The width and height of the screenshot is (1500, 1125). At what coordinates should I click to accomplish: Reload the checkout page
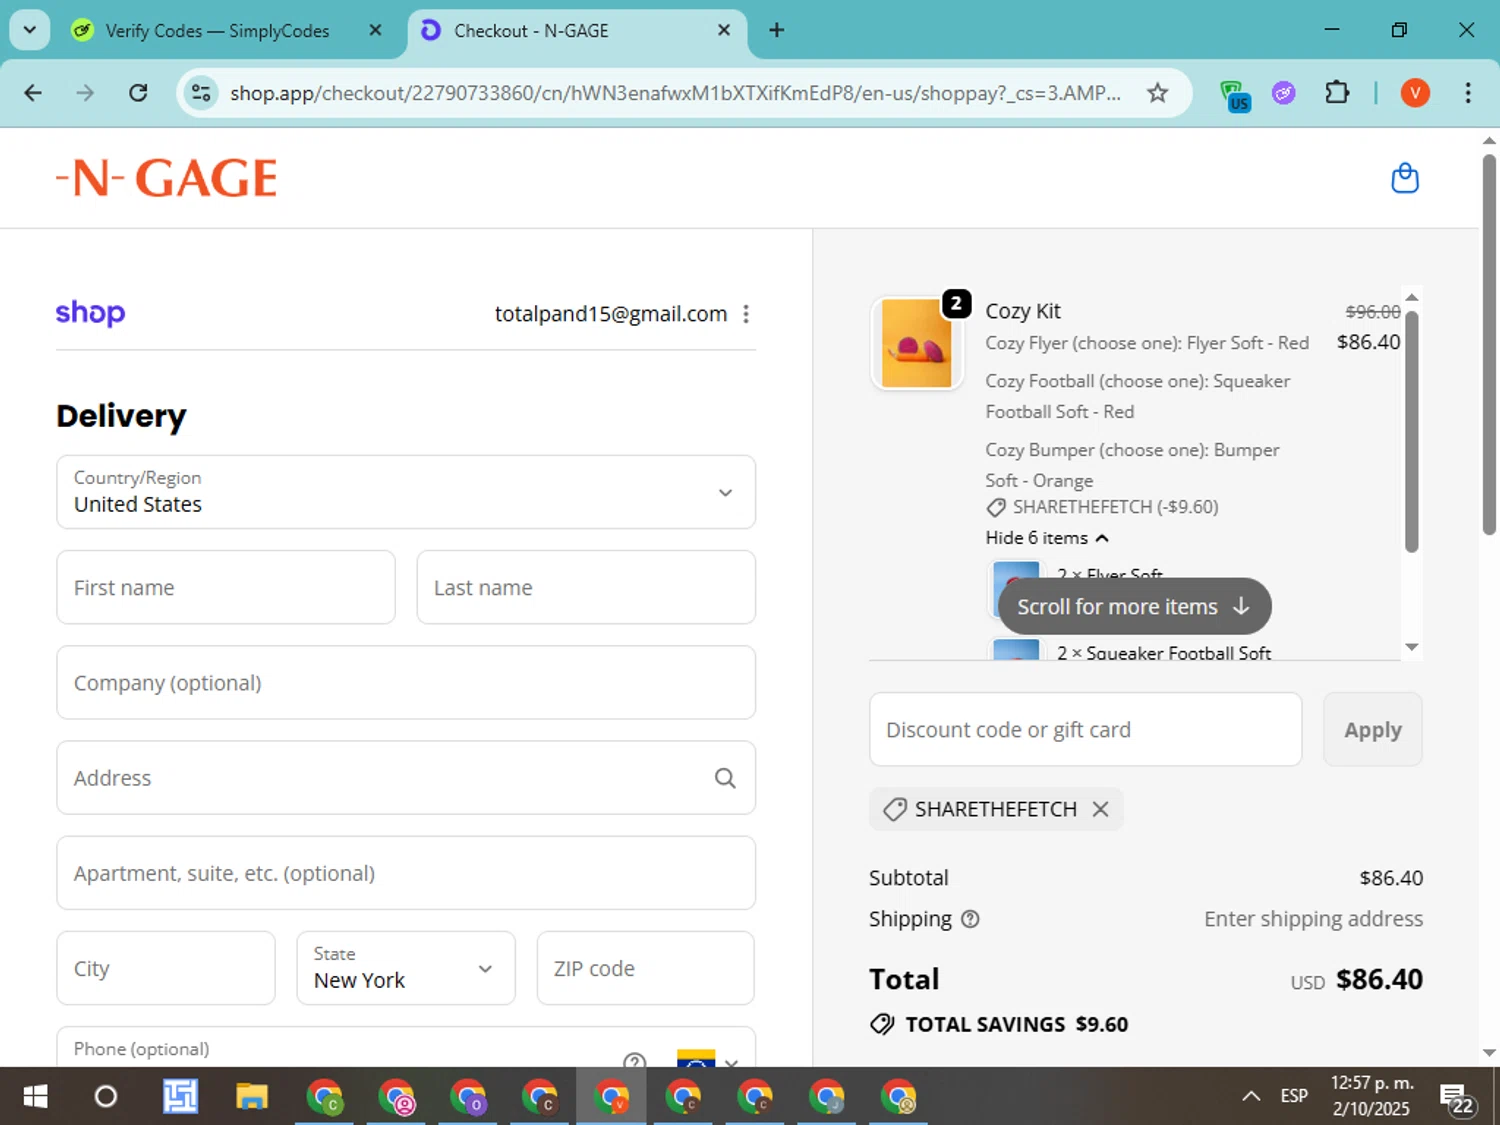138,93
